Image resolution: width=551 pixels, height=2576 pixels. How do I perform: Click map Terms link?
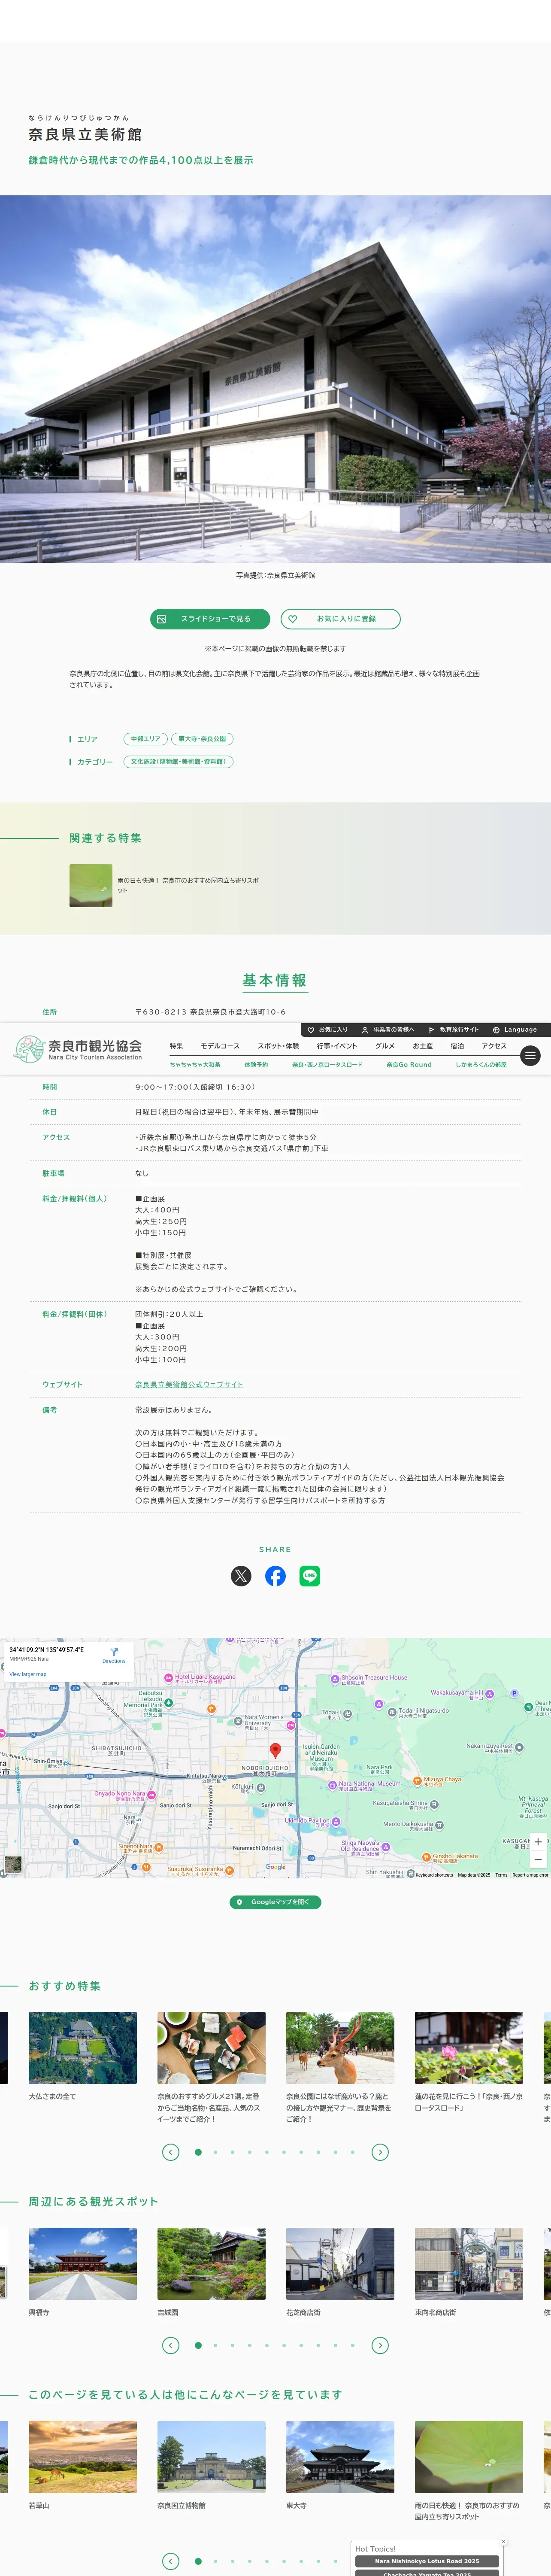(501, 1875)
